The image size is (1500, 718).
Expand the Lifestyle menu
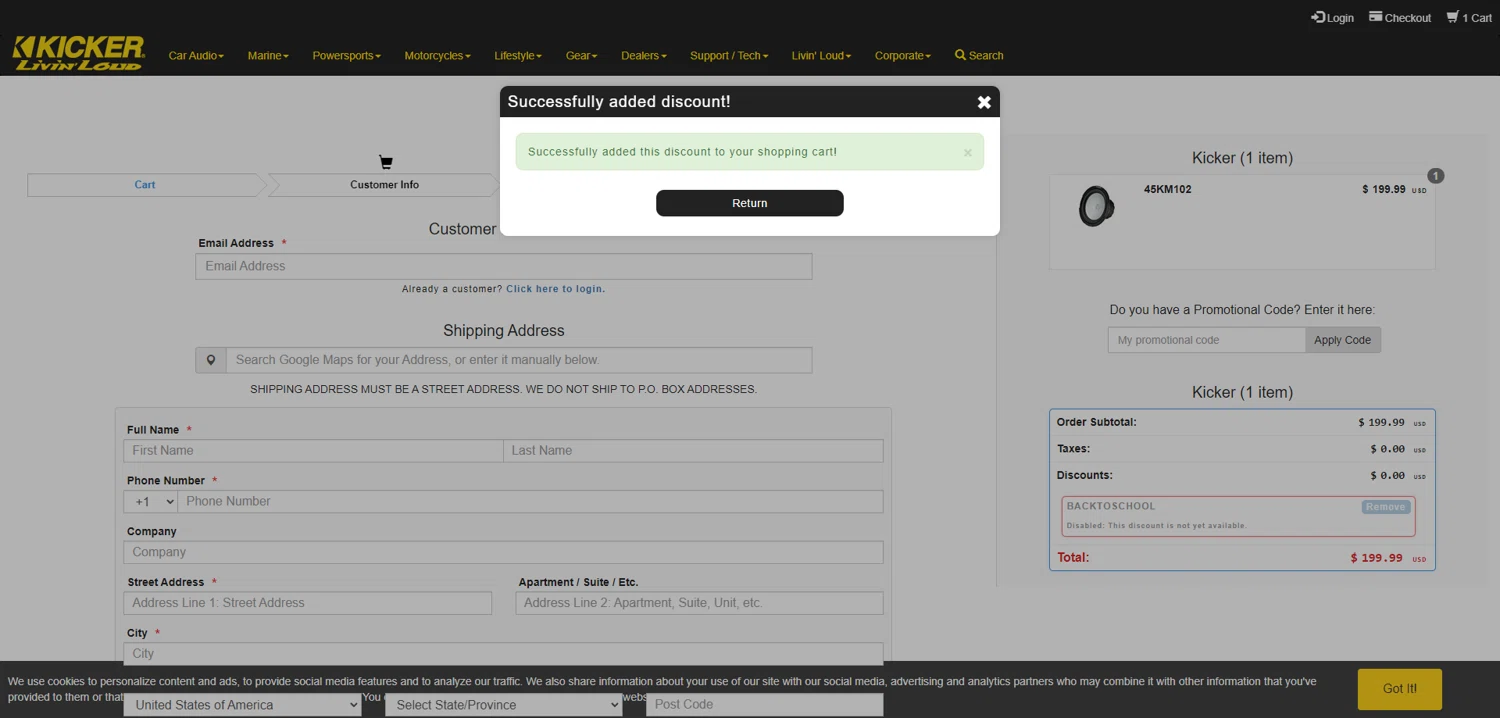point(518,56)
